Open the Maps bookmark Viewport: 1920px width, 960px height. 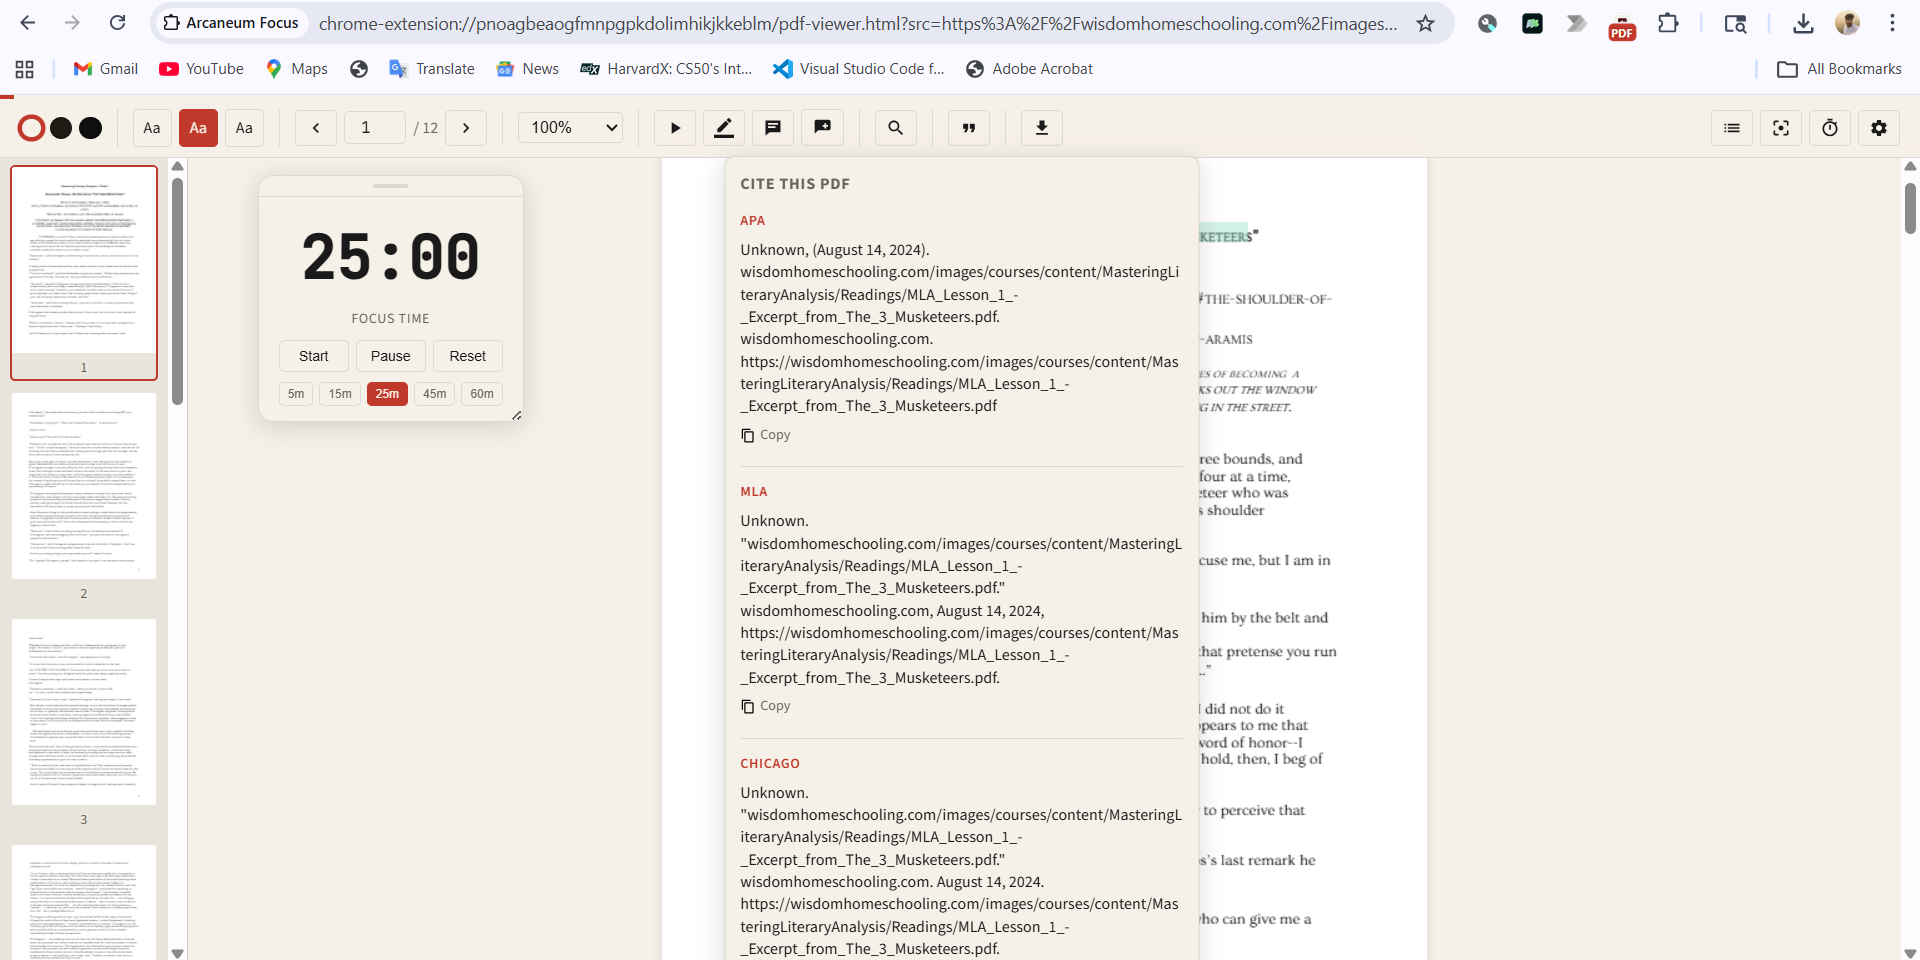297,69
